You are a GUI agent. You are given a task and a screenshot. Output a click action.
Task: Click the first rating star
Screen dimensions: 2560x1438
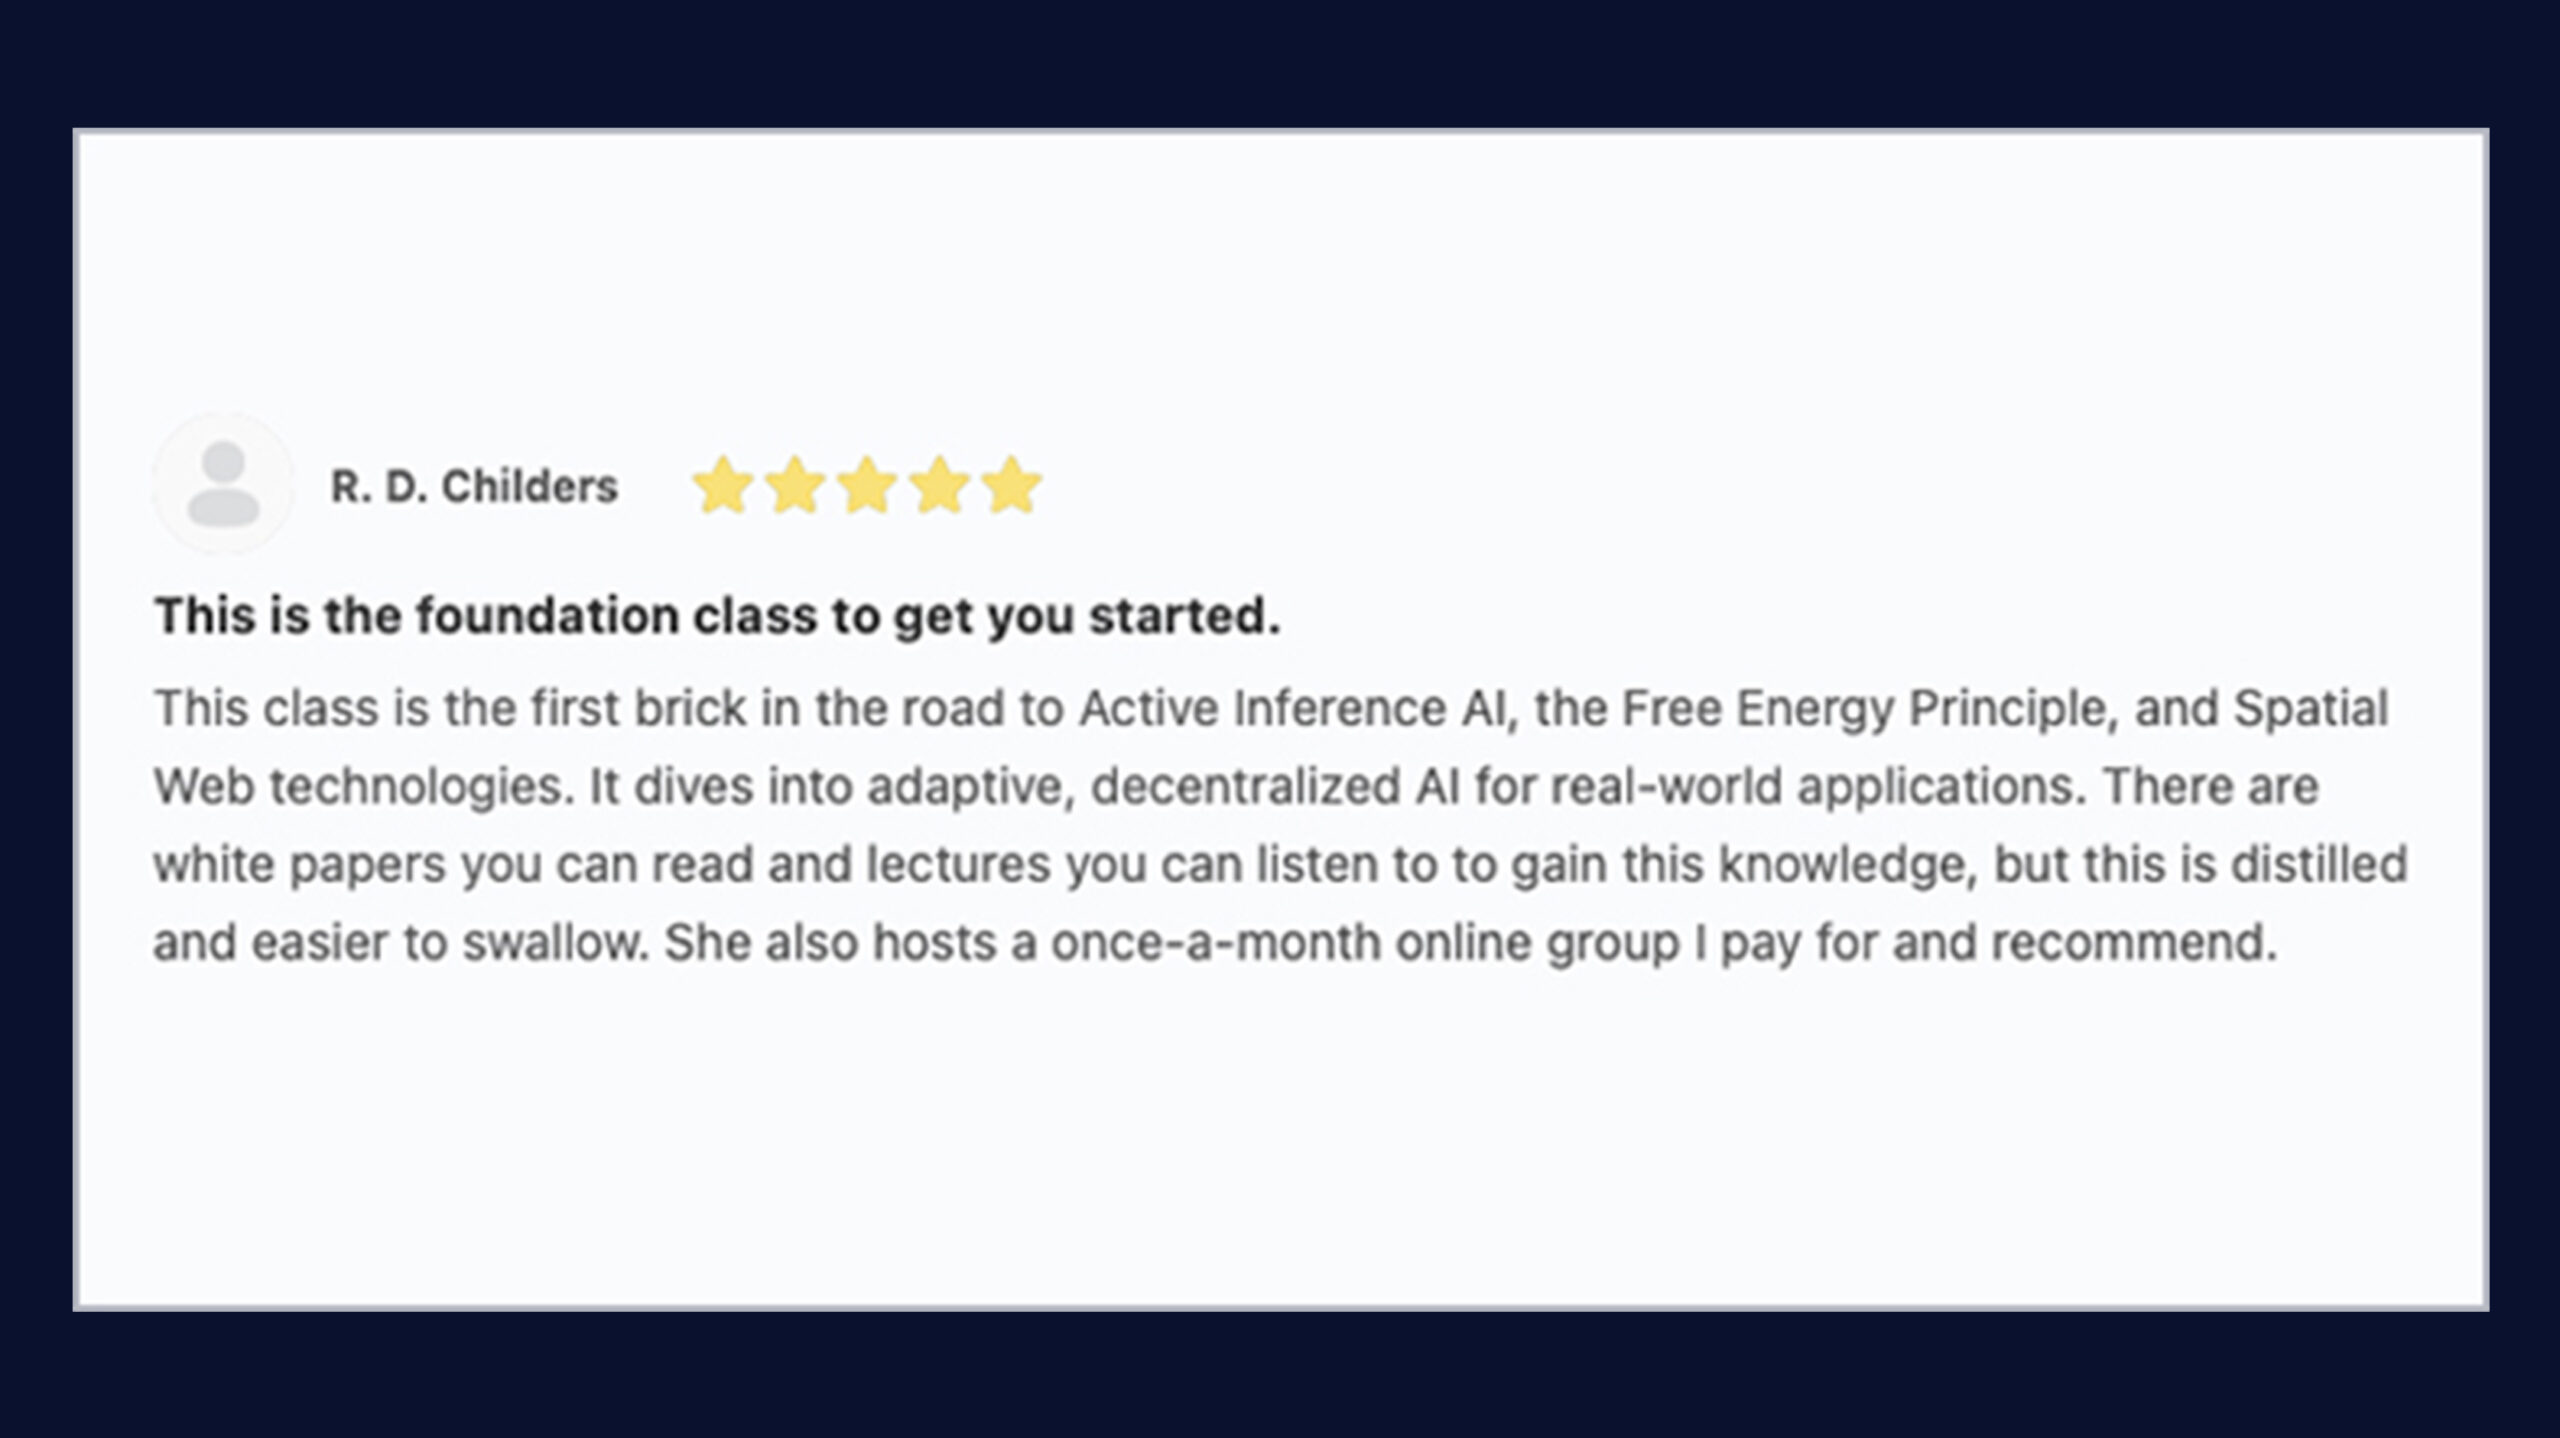point(722,486)
